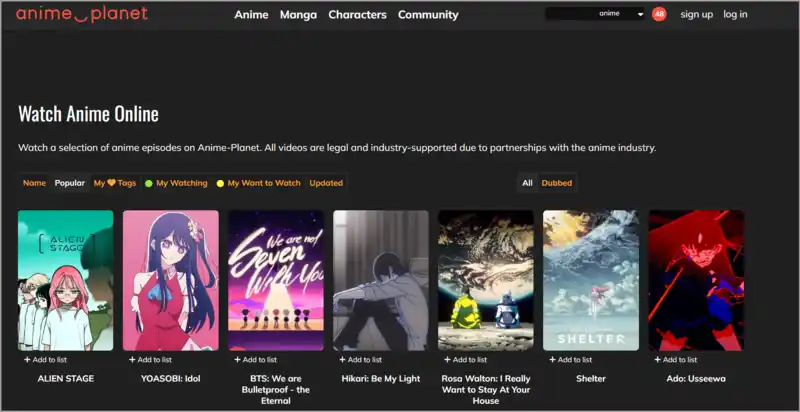Add Shelter to list

click(x=571, y=359)
